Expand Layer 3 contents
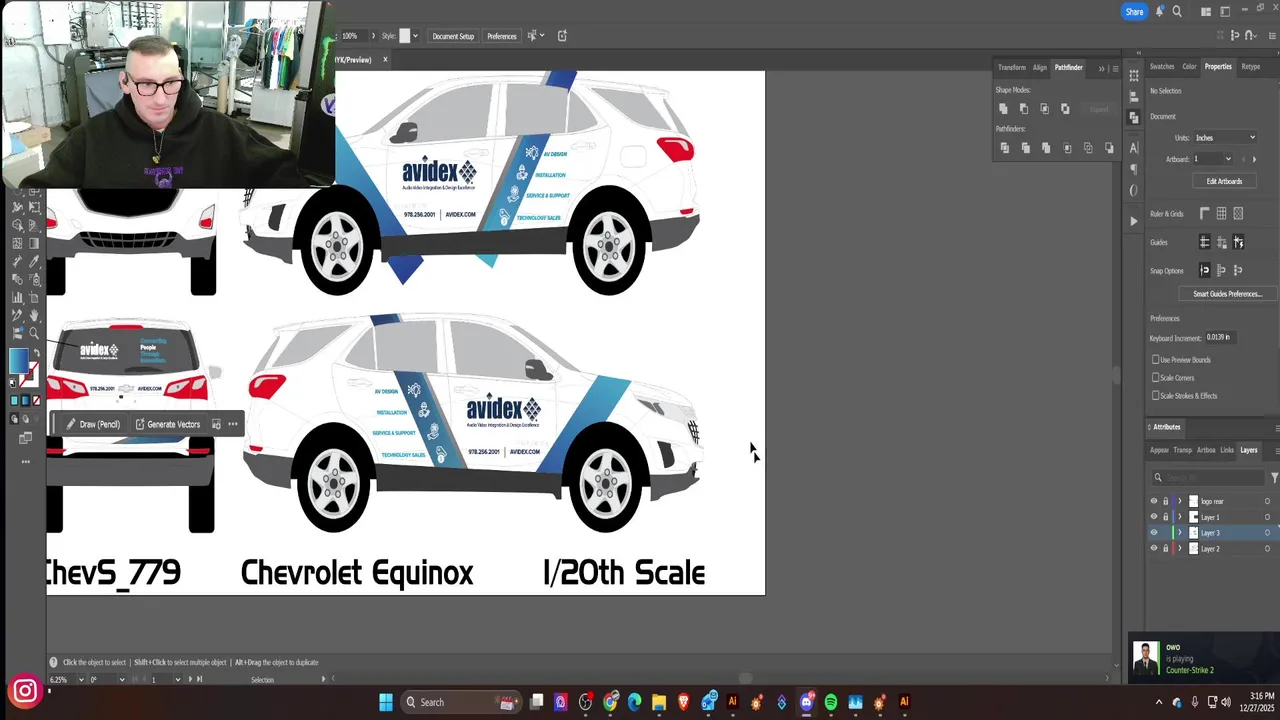The height and width of the screenshot is (720, 1280). click(x=1180, y=532)
